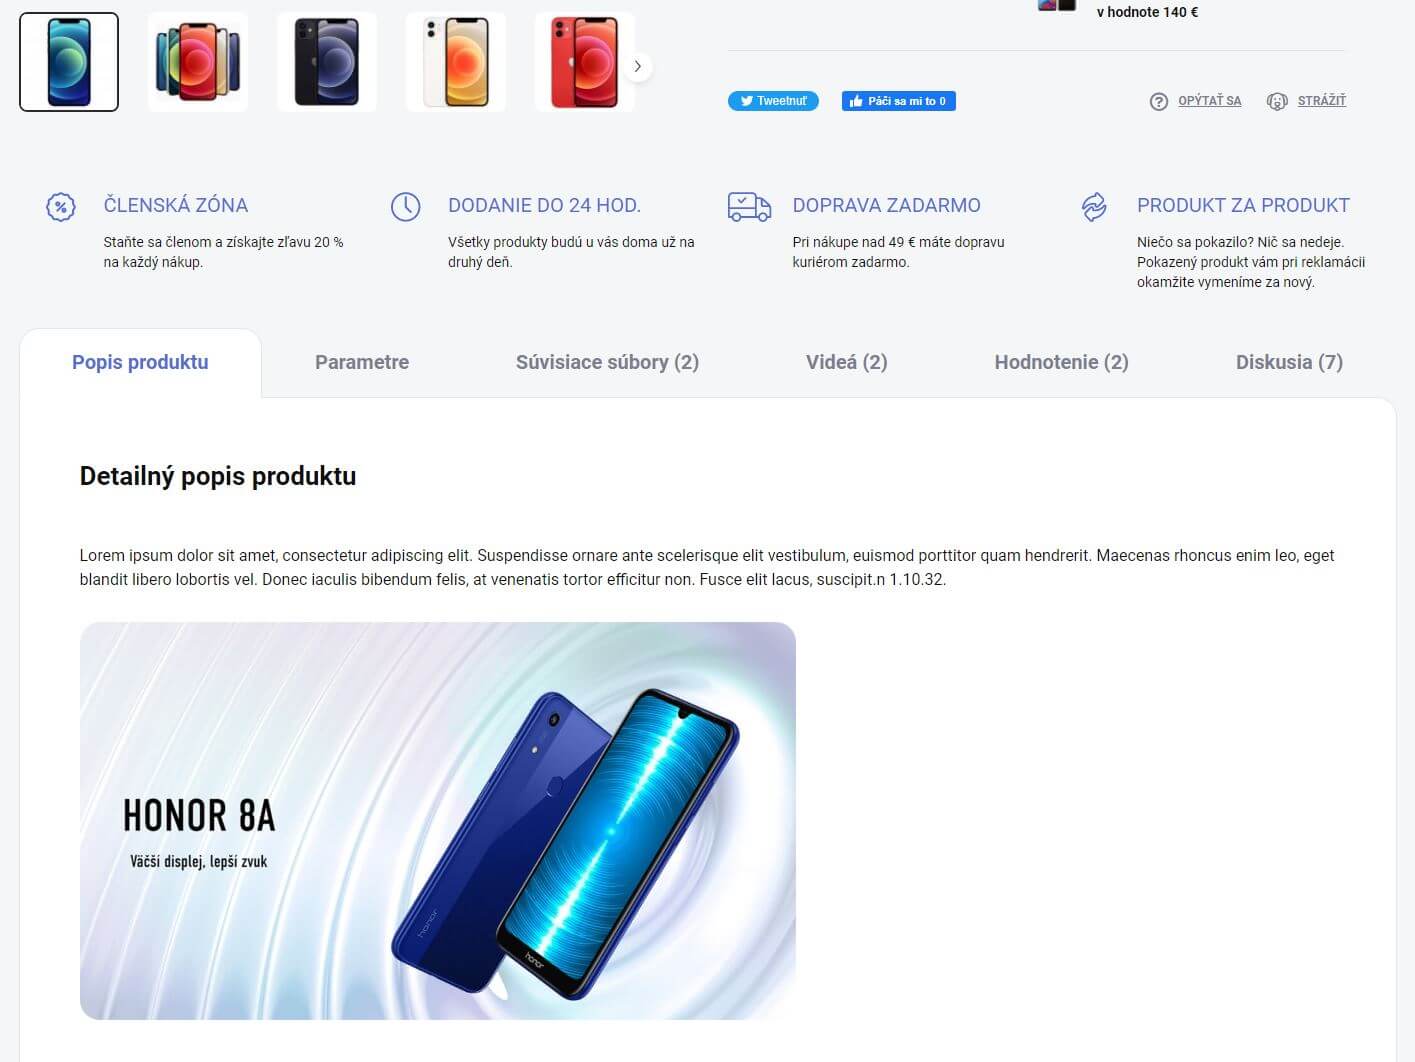
Task: Click the product exchange arrows icon
Action: [1094, 207]
